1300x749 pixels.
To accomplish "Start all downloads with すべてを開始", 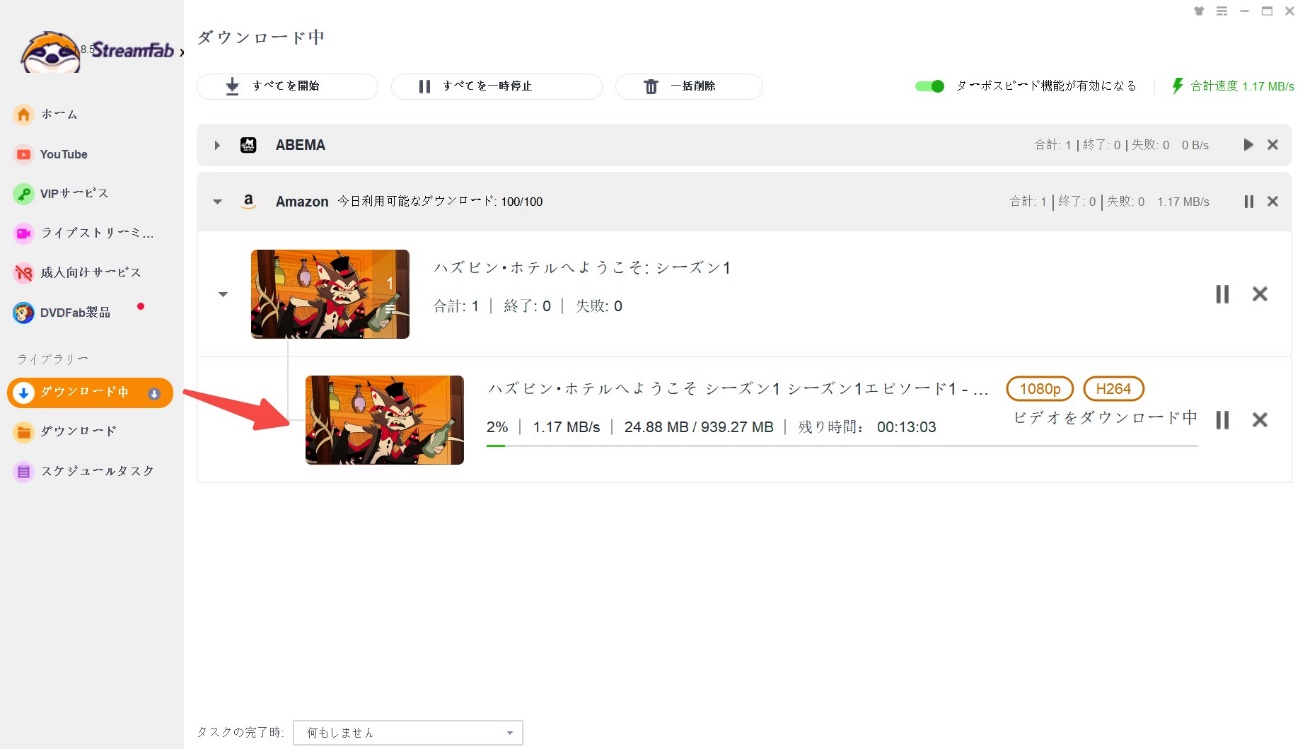I will tap(287, 87).
